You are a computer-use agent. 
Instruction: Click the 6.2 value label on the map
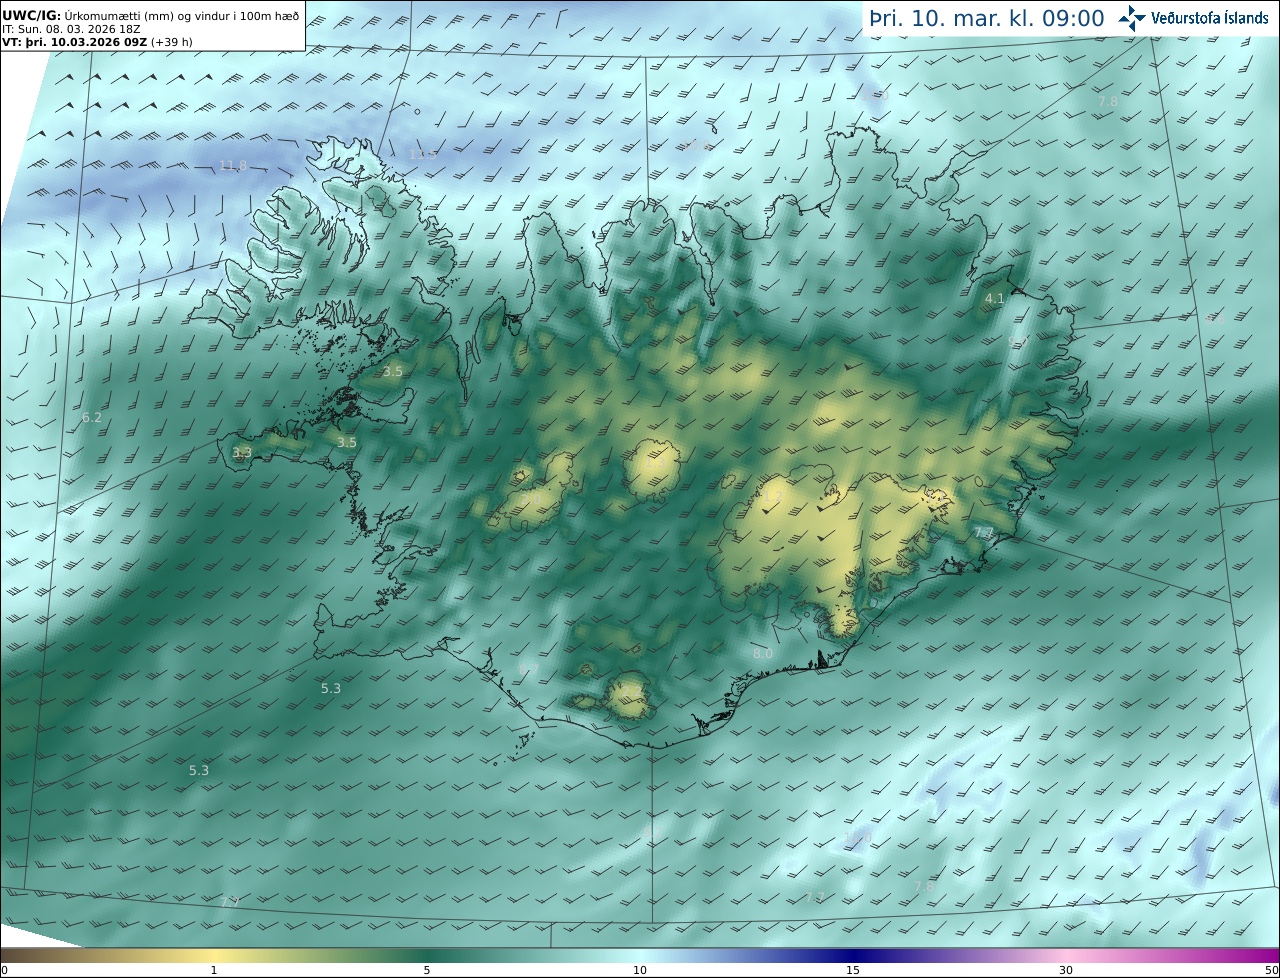coord(92,418)
